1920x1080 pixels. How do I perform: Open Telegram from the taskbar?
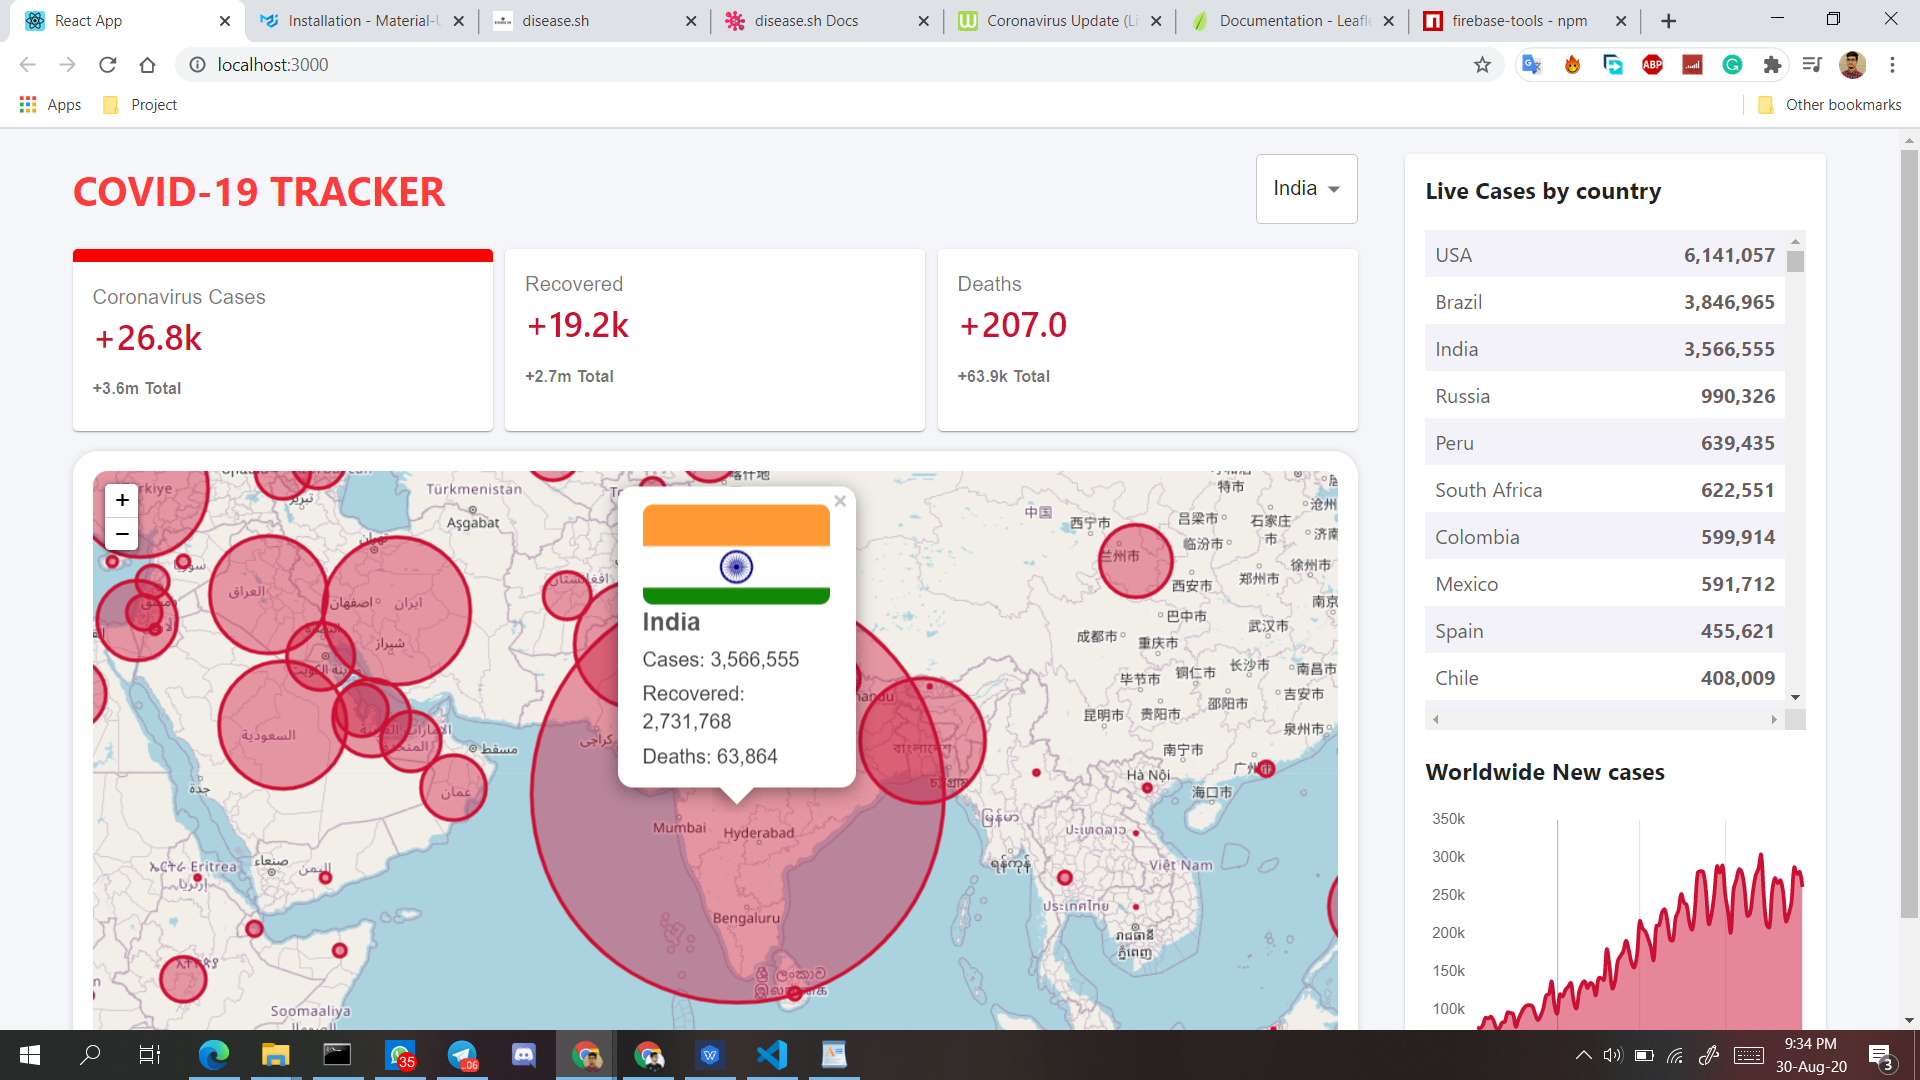[x=462, y=1055]
